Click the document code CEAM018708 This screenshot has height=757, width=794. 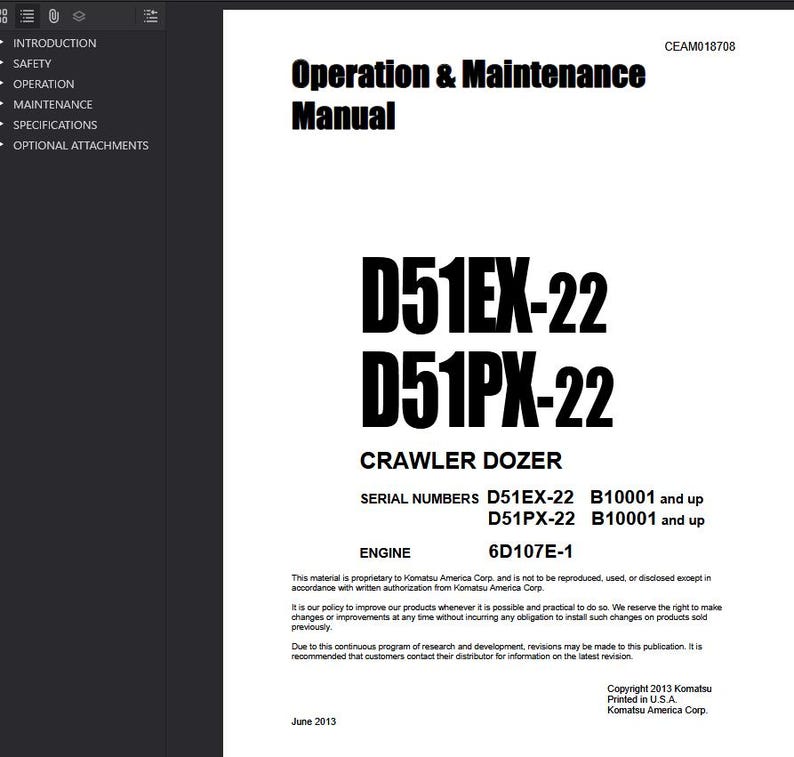coord(700,47)
